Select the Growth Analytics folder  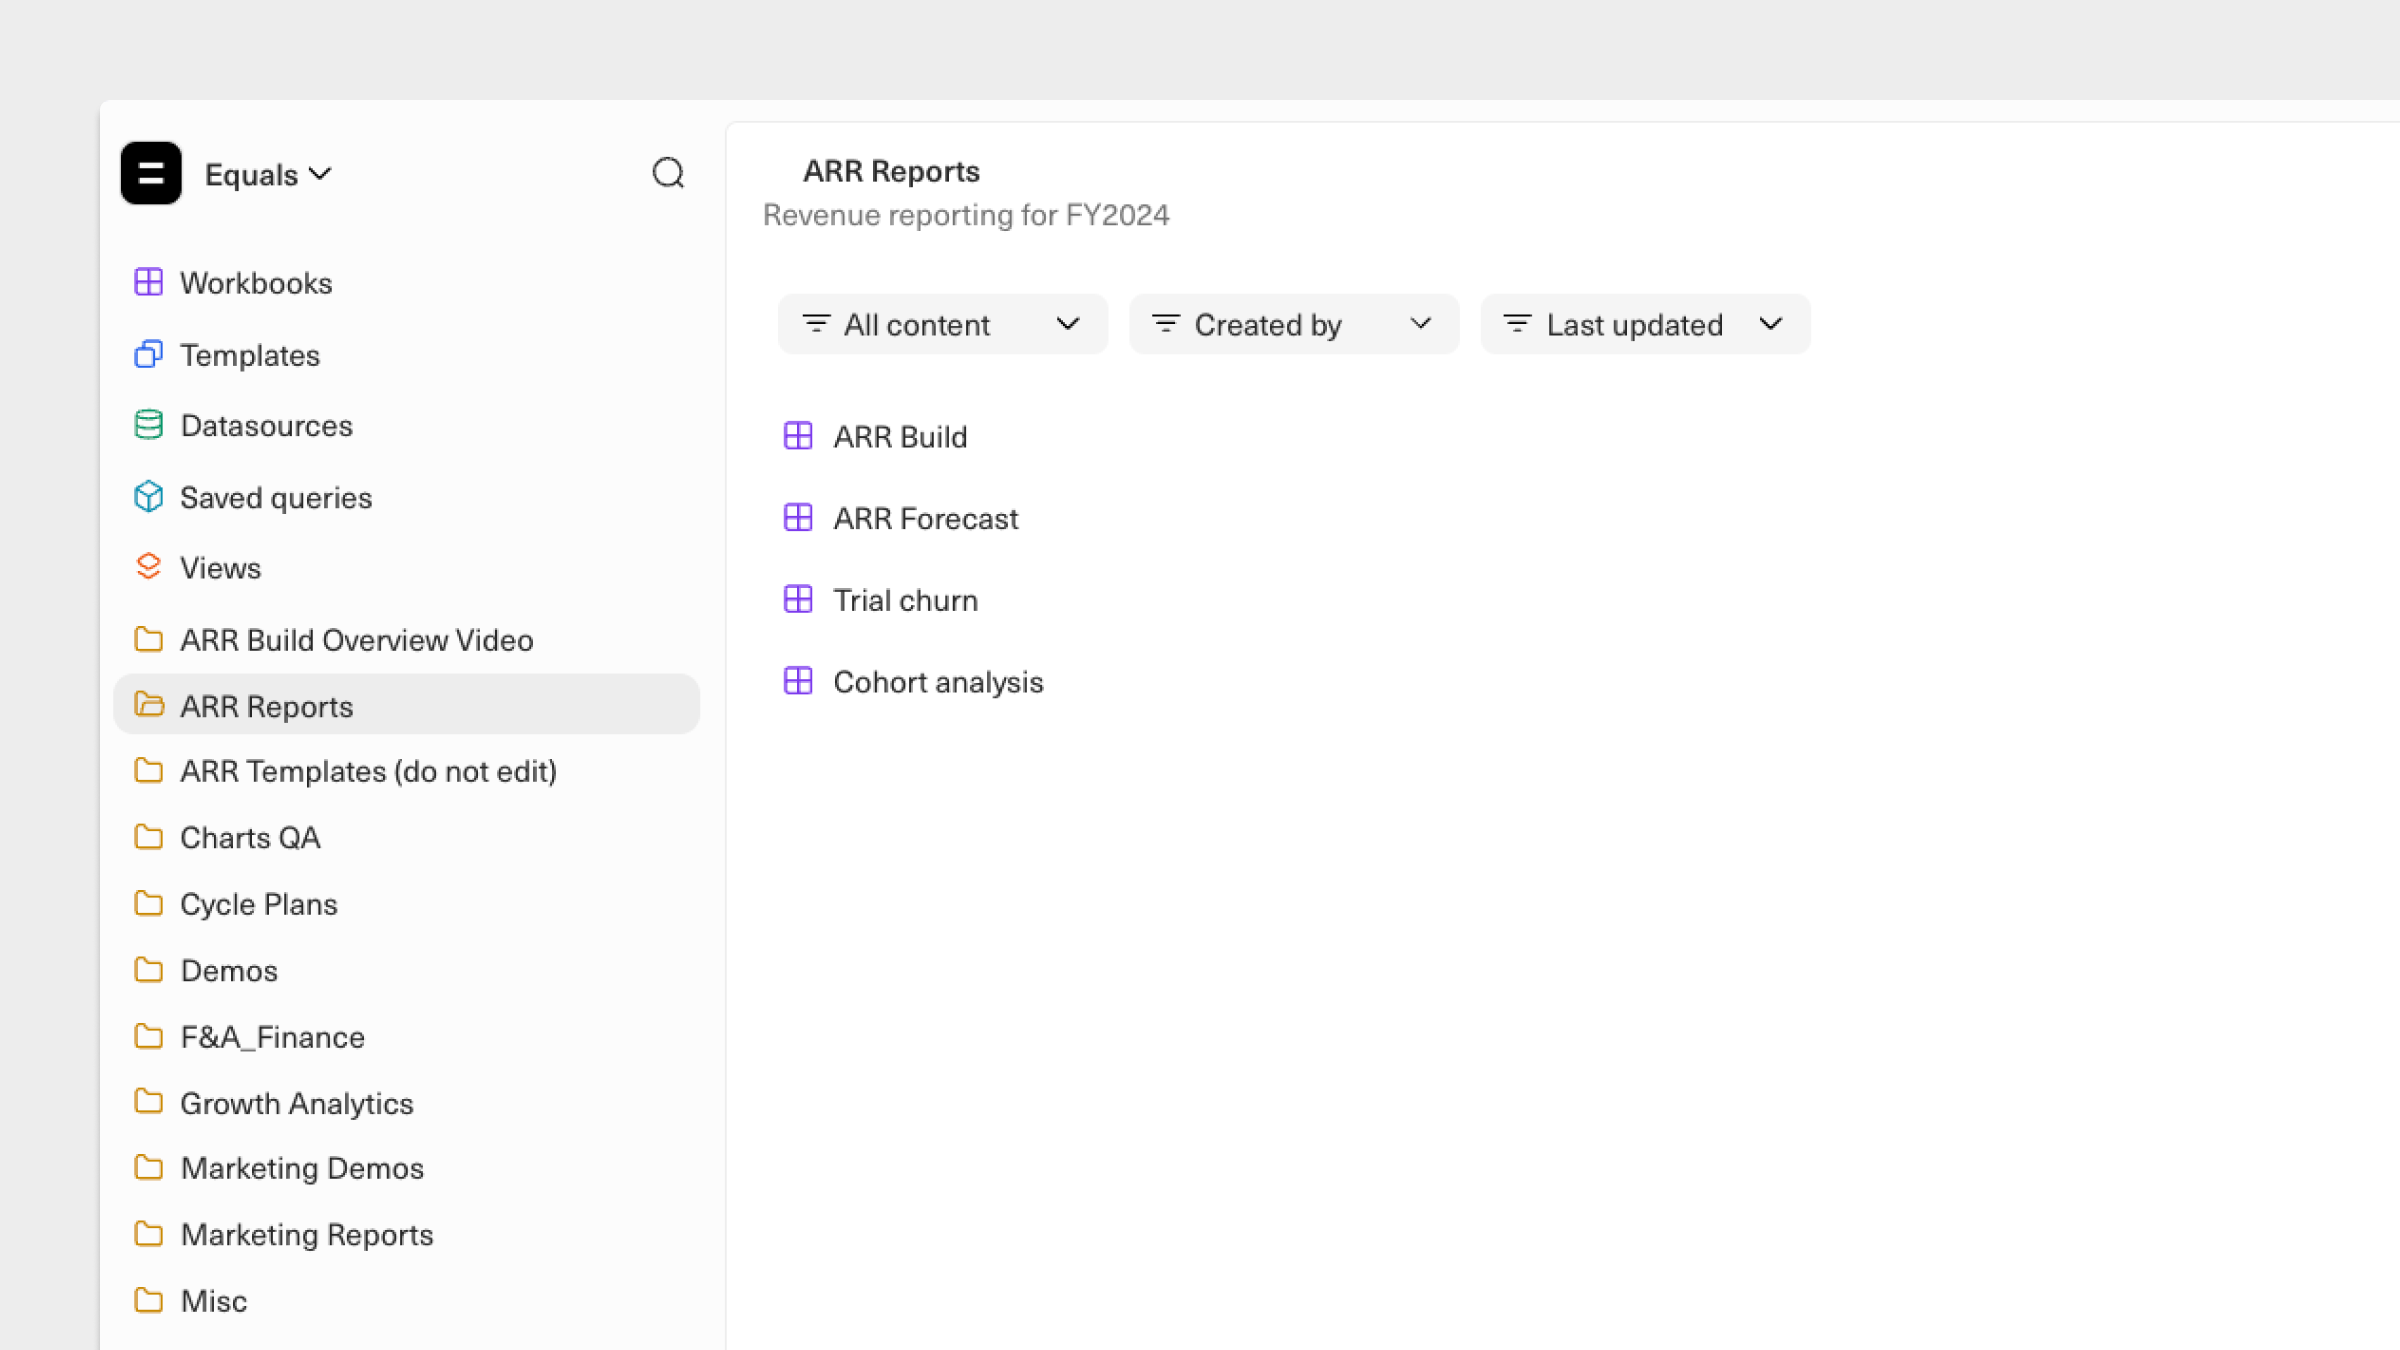[296, 1103]
